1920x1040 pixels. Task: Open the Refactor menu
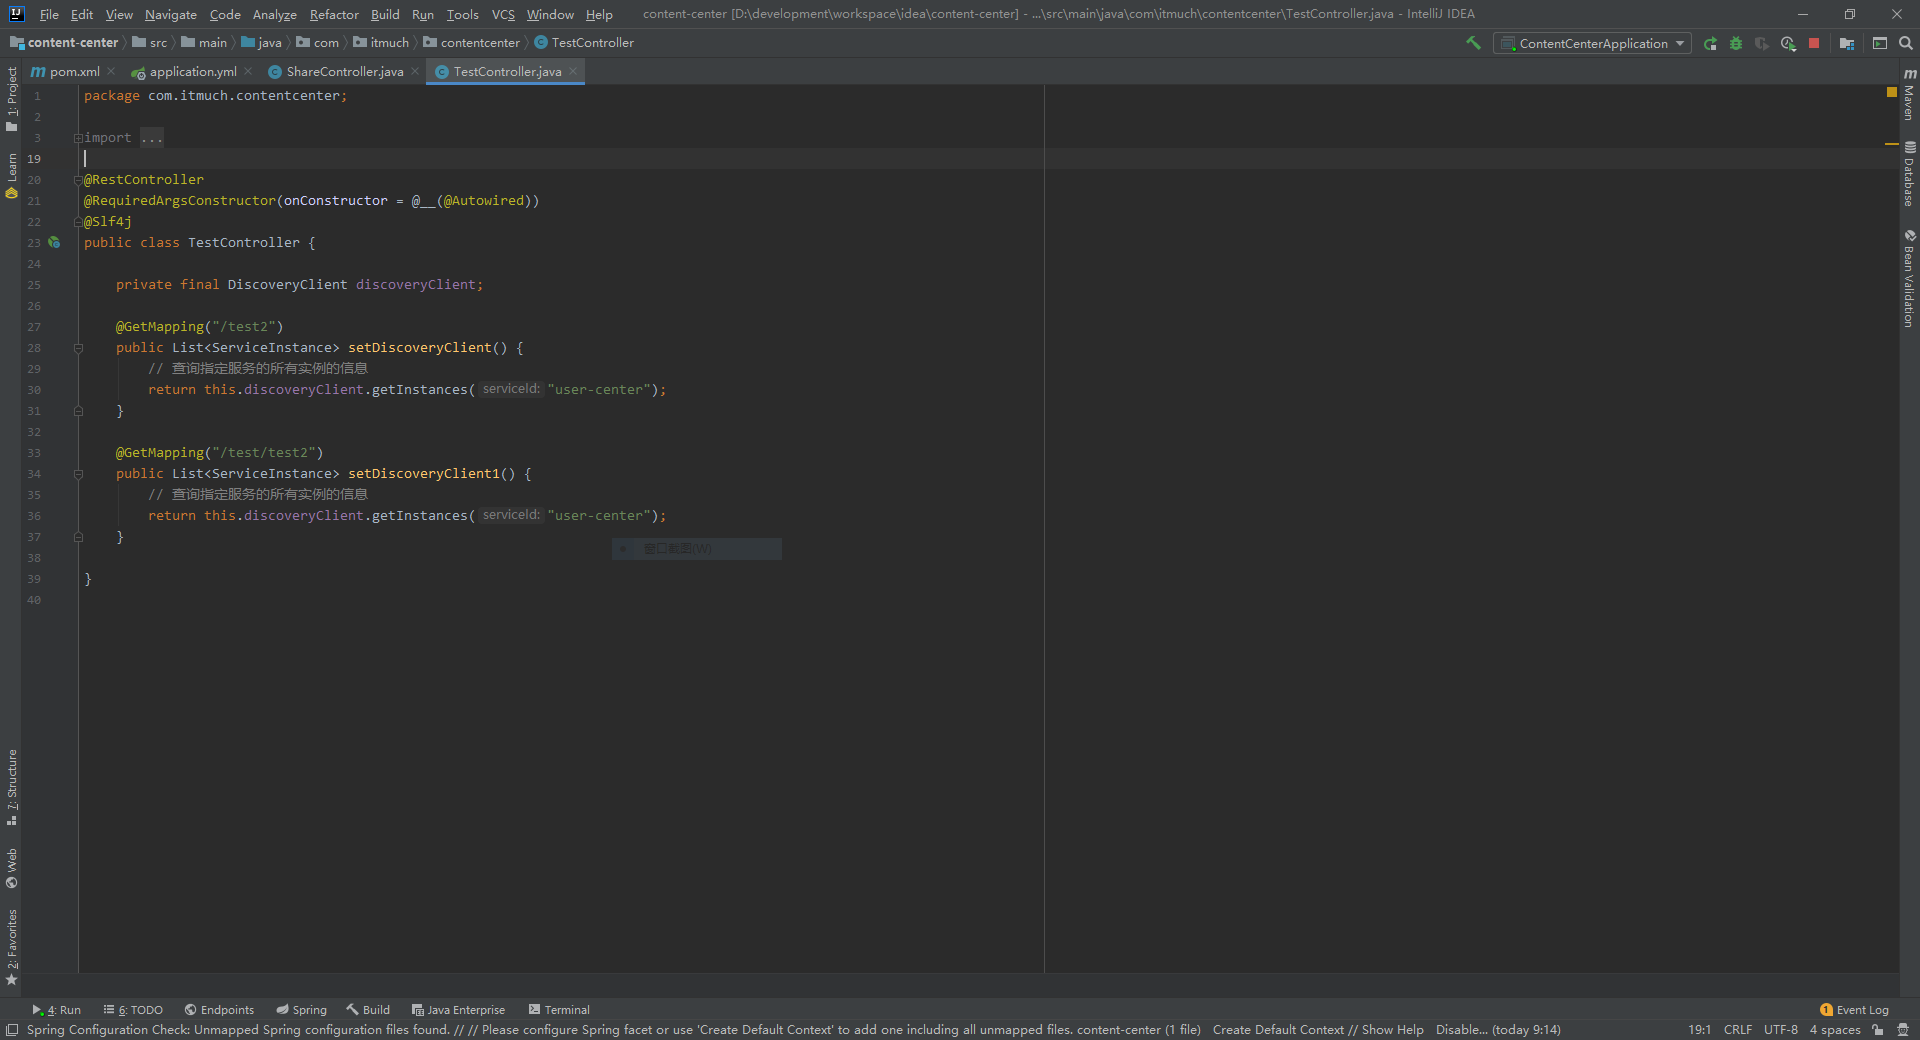point(333,14)
